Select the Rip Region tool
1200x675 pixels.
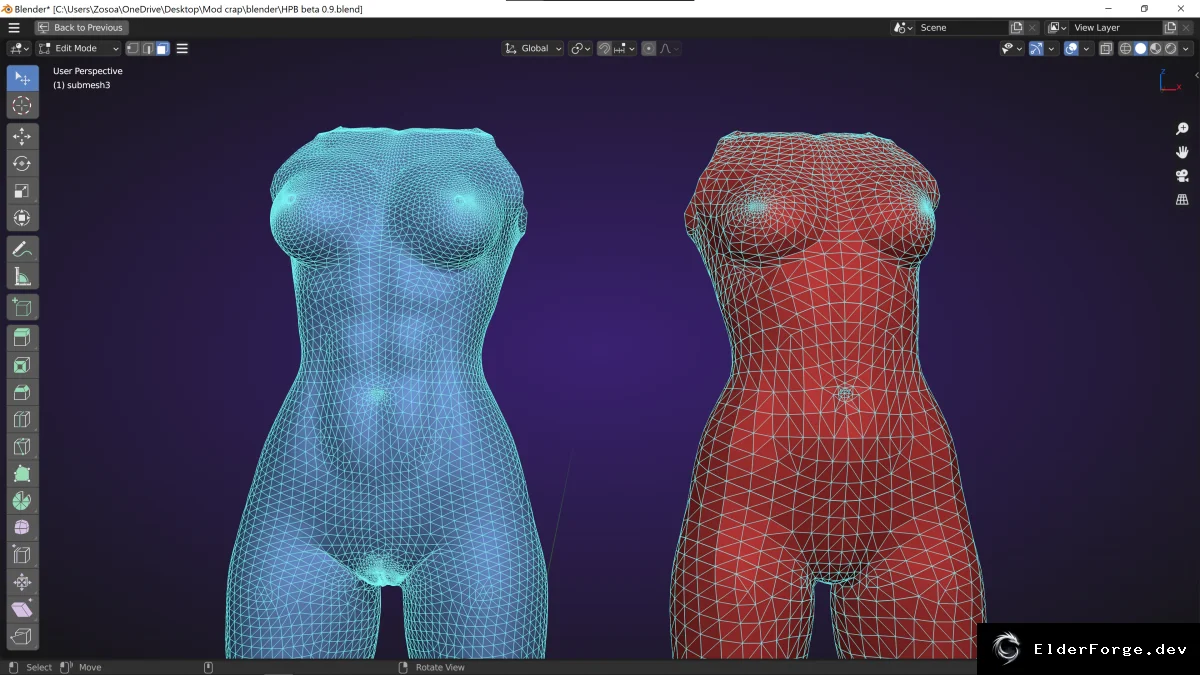point(22,635)
